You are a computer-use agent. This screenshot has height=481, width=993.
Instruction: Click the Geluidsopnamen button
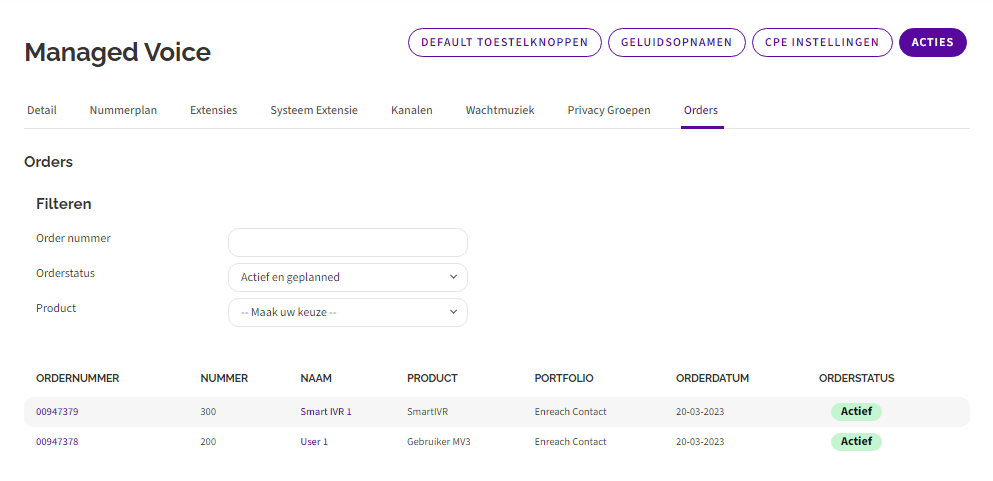click(x=676, y=43)
